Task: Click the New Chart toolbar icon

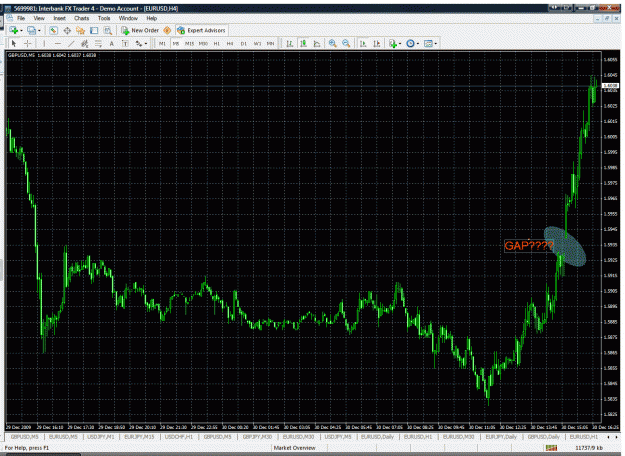Action: 13,30
